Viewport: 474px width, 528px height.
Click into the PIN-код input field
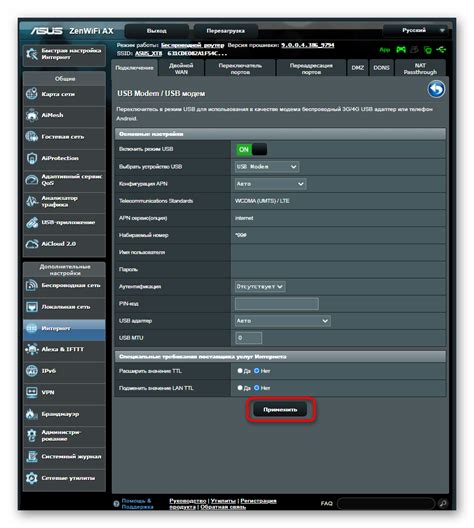[x=277, y=304]
